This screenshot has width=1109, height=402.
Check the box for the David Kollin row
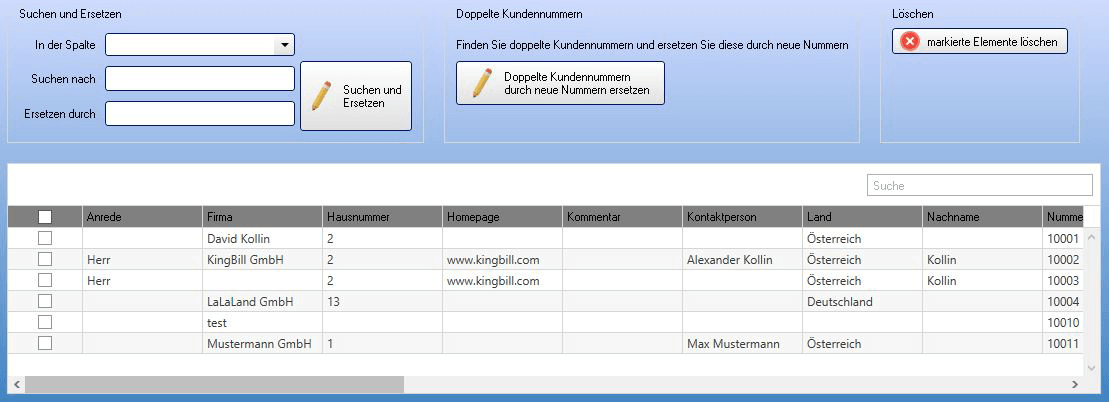click(45, 239)
